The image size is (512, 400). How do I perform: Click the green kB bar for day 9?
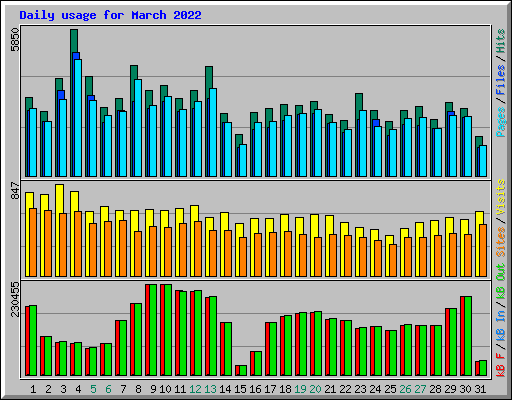[153, 330]
